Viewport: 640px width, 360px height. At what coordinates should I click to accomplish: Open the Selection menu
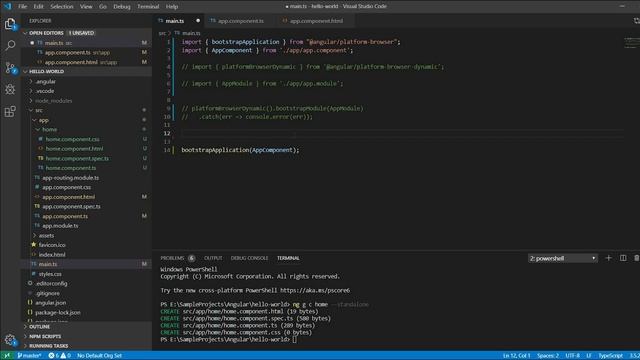[x=62, y=7]
